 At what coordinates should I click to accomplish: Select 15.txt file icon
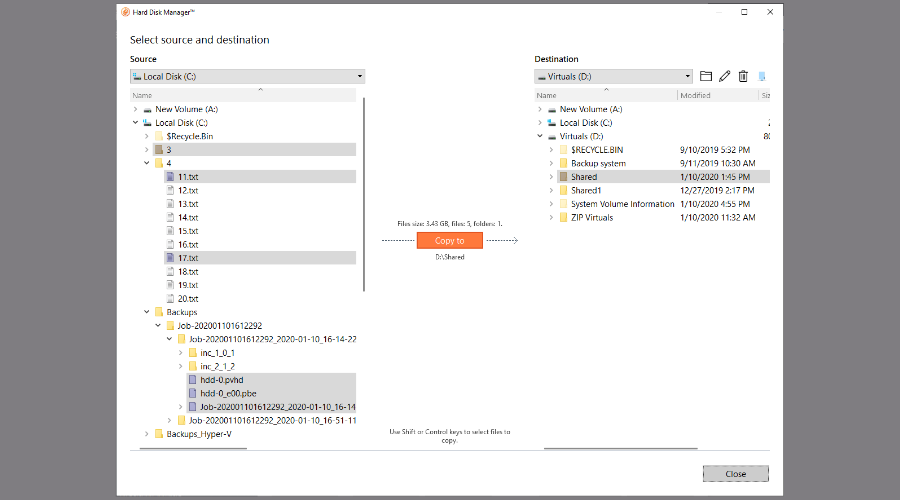[x=170, y=231]
